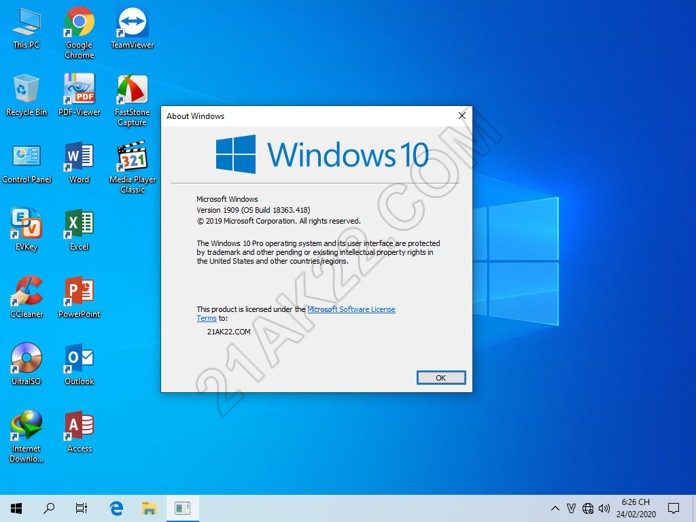
Task: Open the taskbar clock and date
Action: click(636, 508)
